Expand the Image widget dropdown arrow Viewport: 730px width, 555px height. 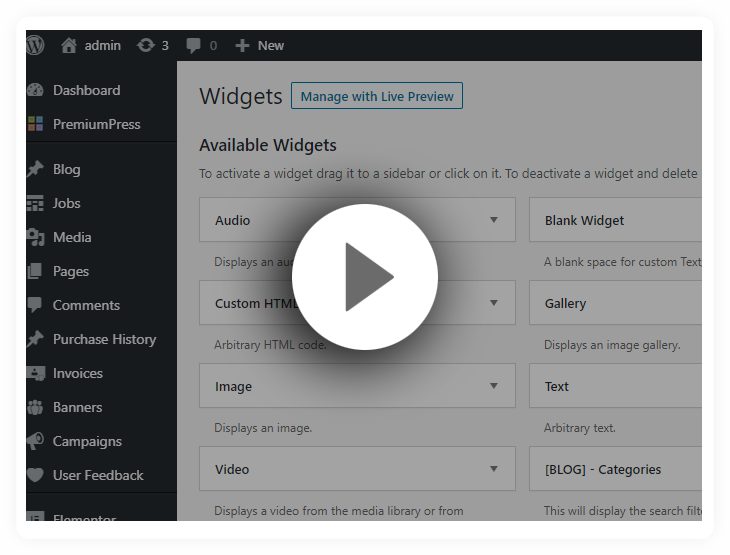pos(493,386)
